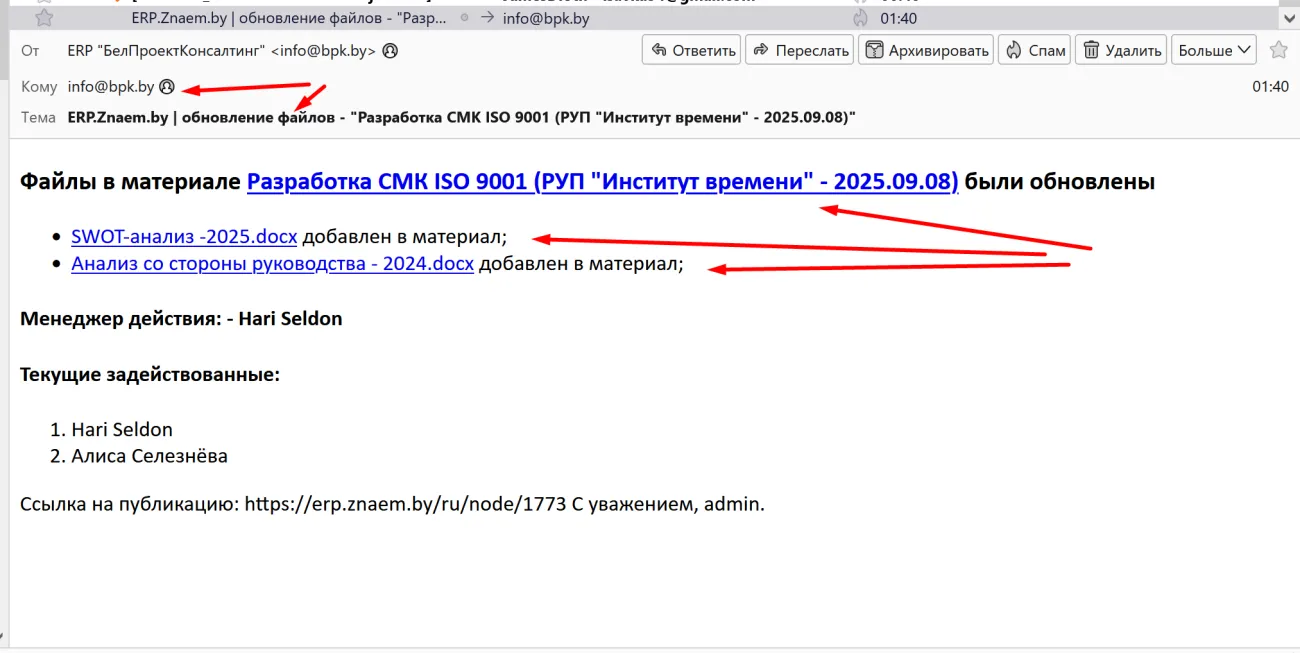
Task: Star the open message in header
Action: click(1278, 50)
